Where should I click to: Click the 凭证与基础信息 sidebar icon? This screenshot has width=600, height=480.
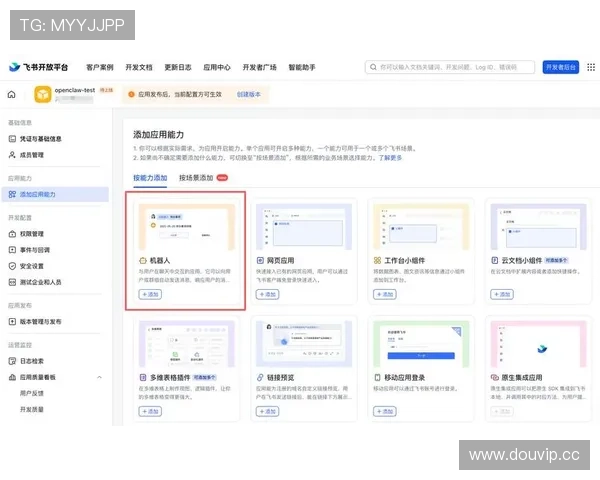(x=12, y=139)
